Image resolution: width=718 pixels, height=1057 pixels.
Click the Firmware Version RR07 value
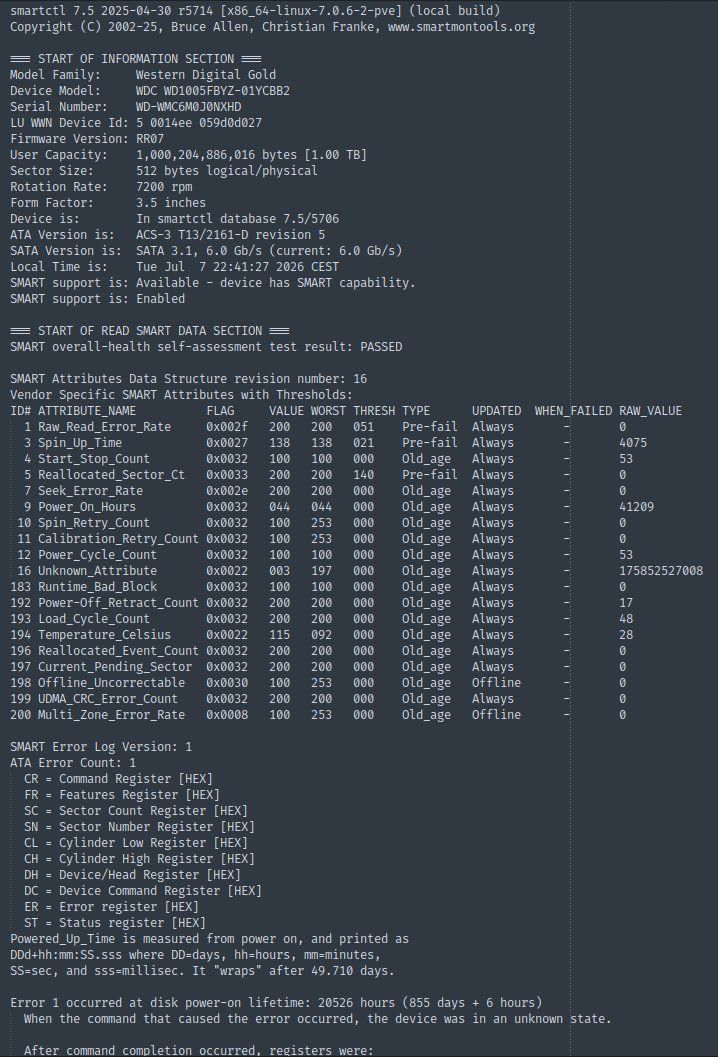pos(150,139)
